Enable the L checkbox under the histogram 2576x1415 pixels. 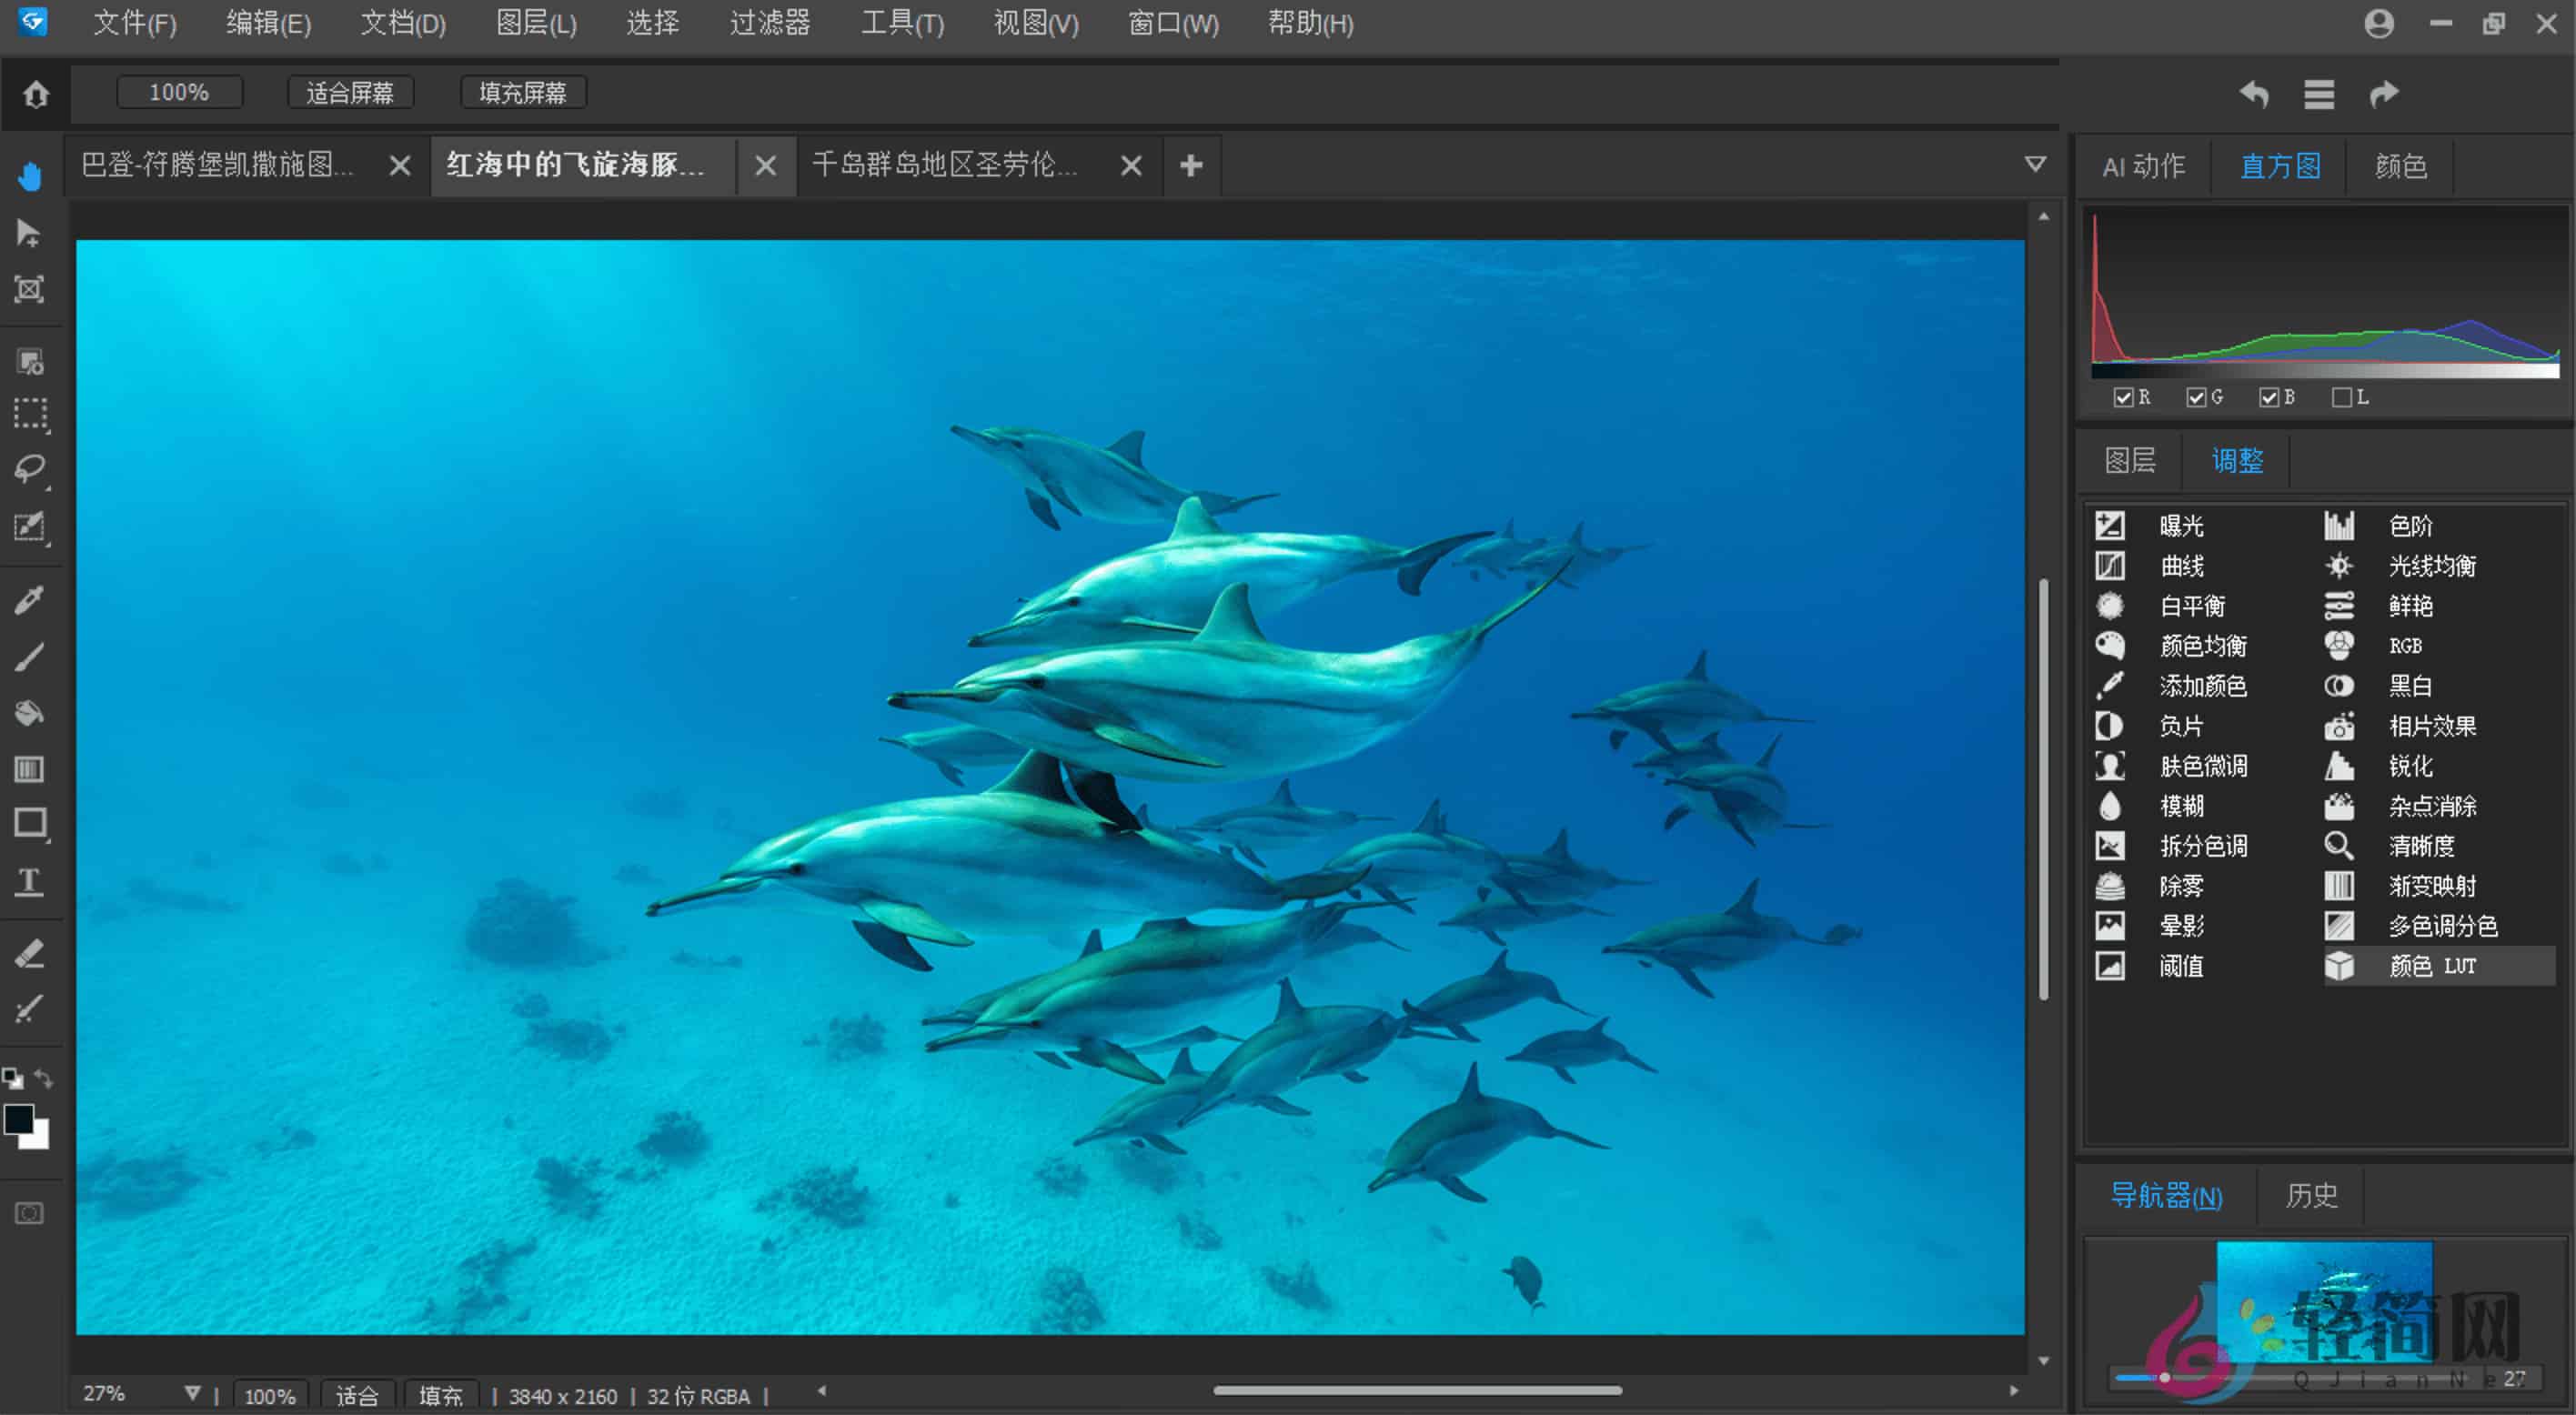click(2341, 396)
